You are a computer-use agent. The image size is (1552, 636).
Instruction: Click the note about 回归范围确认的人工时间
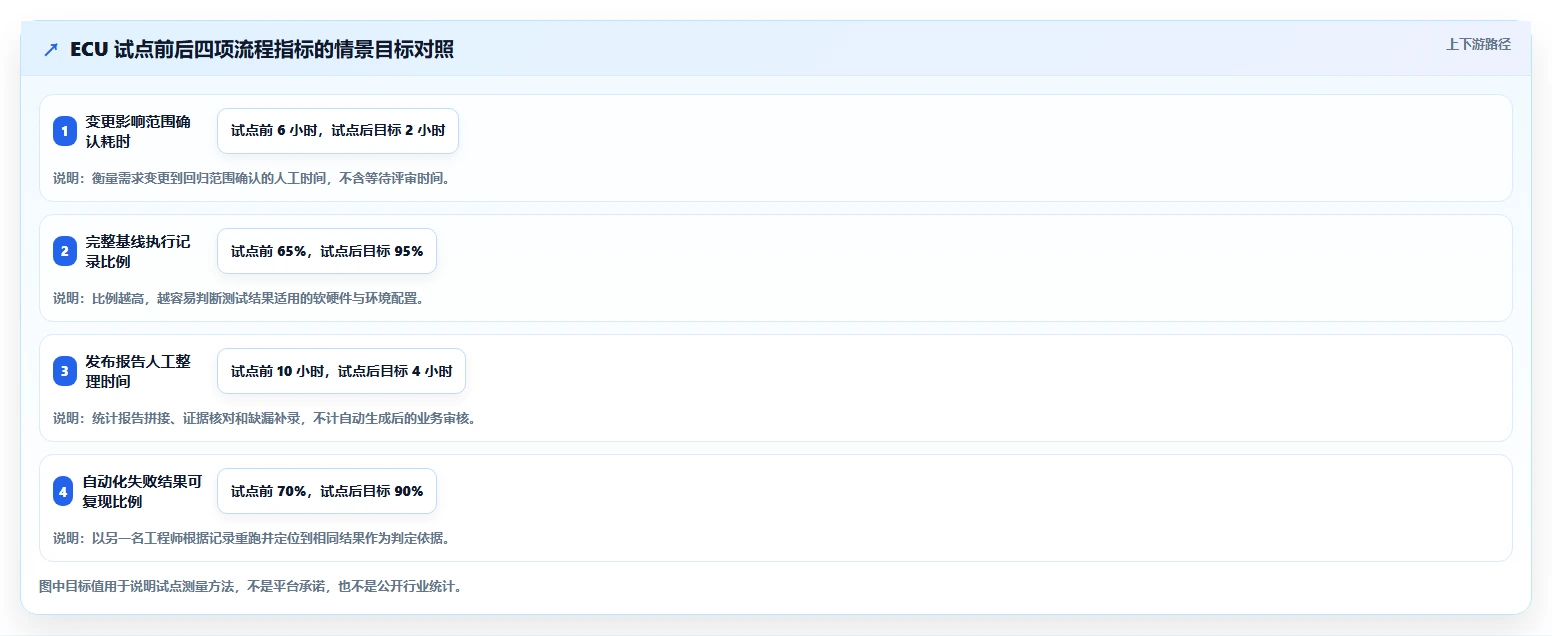coord(251,178)
